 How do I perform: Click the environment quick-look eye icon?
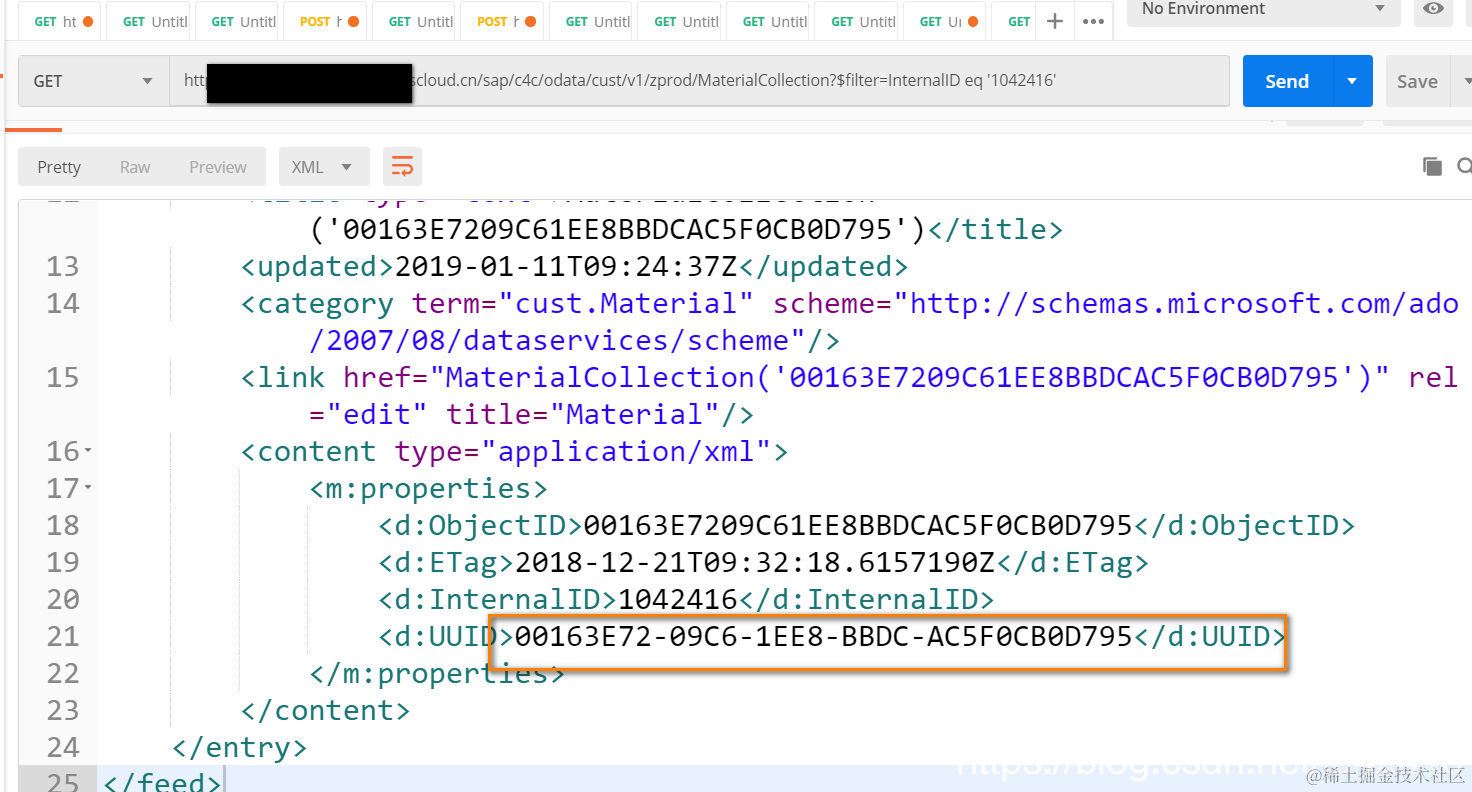point(1434,9)
